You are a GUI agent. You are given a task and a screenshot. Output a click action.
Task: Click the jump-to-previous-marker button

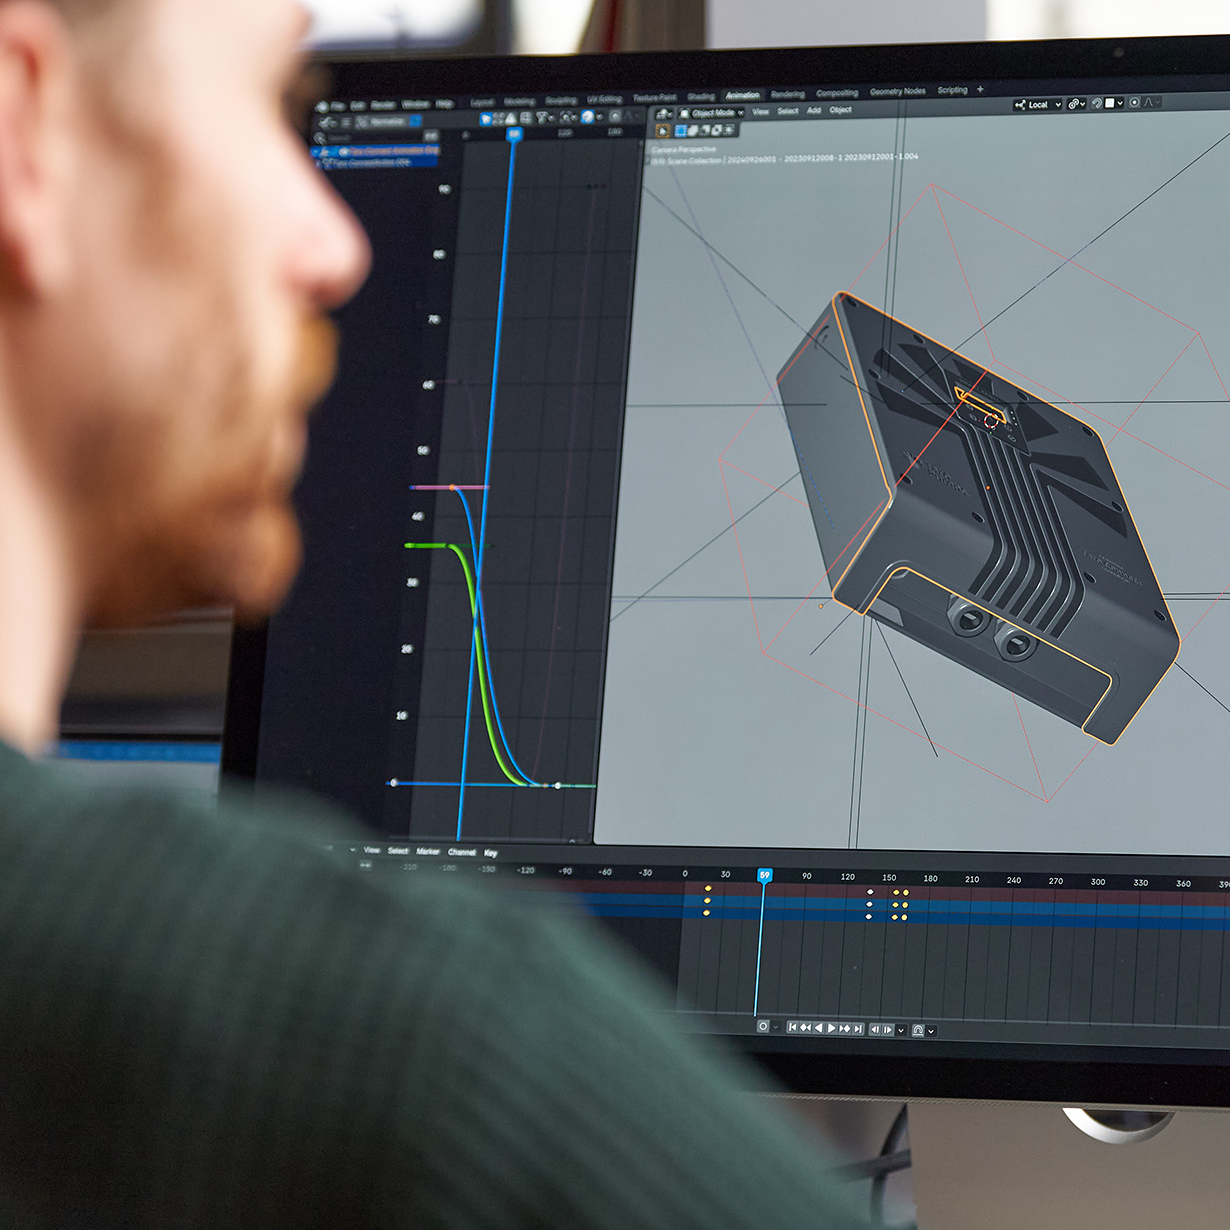[875, 1030]
